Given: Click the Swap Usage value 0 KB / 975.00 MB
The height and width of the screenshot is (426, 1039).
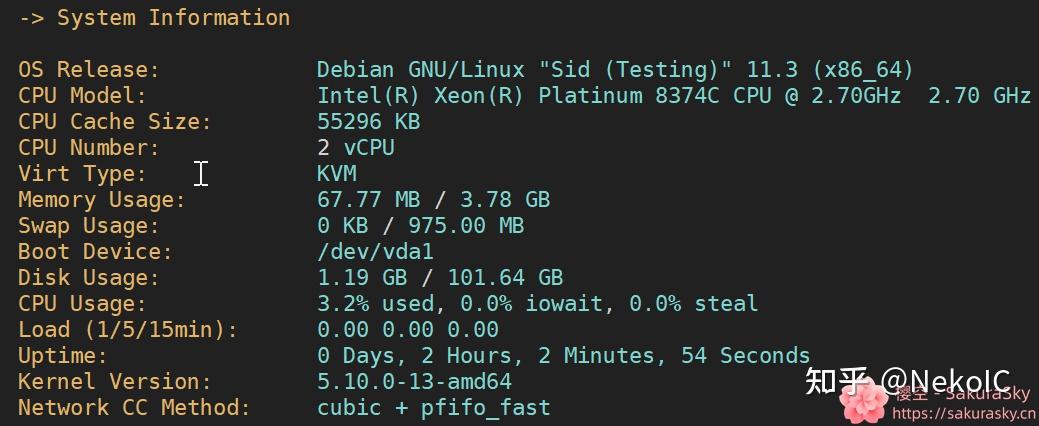Looking at the screenshot, I should (420, 226).
